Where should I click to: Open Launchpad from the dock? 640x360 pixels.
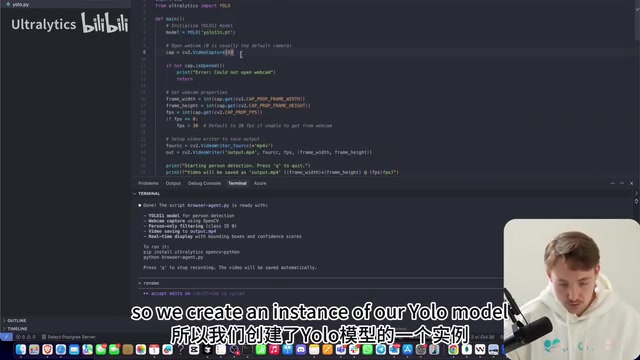[x=34, y=349]
